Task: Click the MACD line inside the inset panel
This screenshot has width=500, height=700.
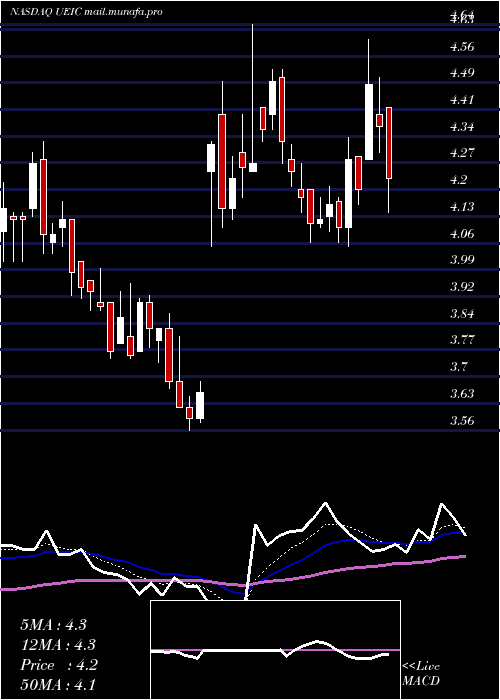Action: point(270,650)
